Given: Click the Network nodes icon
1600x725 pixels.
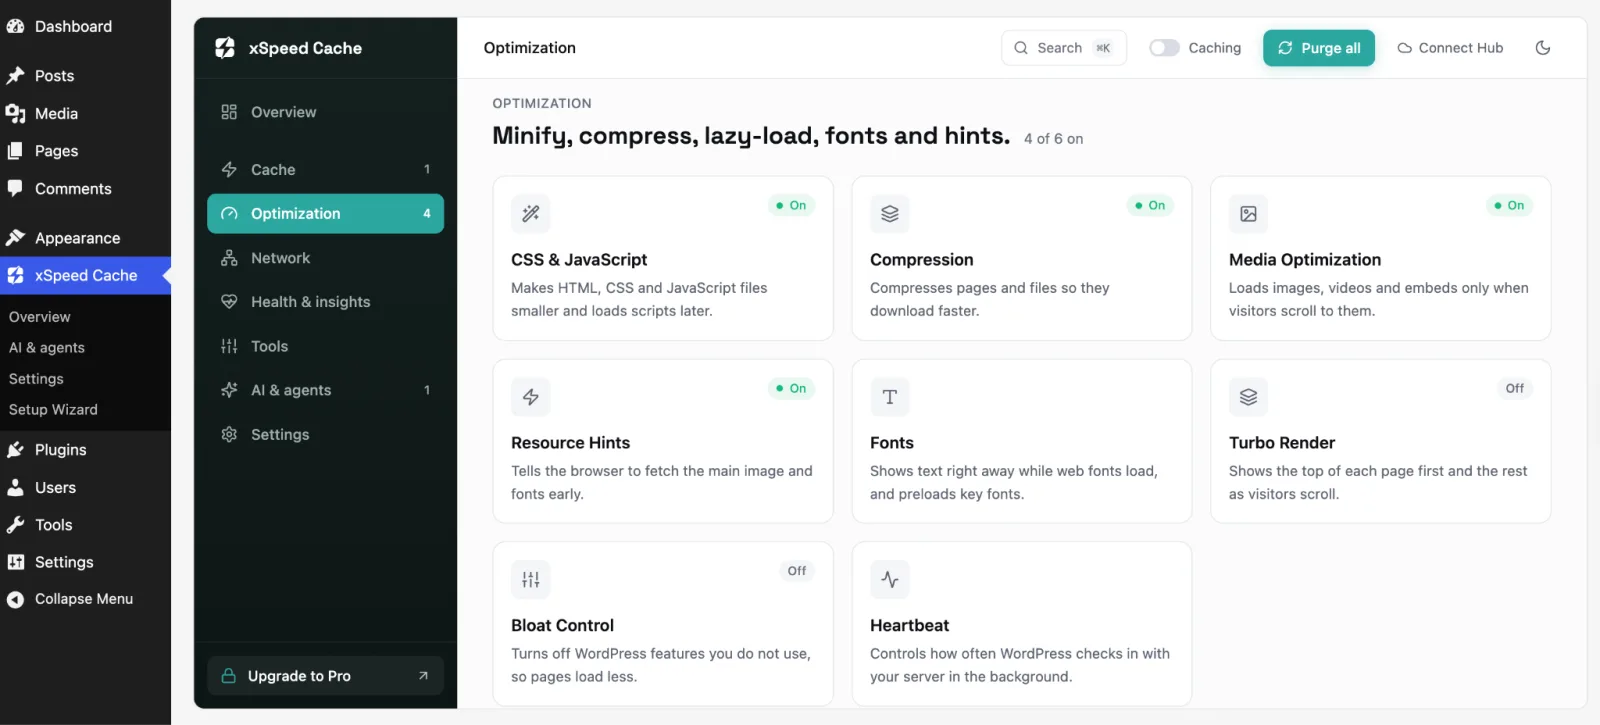Looking at the screenshot, I should (229, 258).
